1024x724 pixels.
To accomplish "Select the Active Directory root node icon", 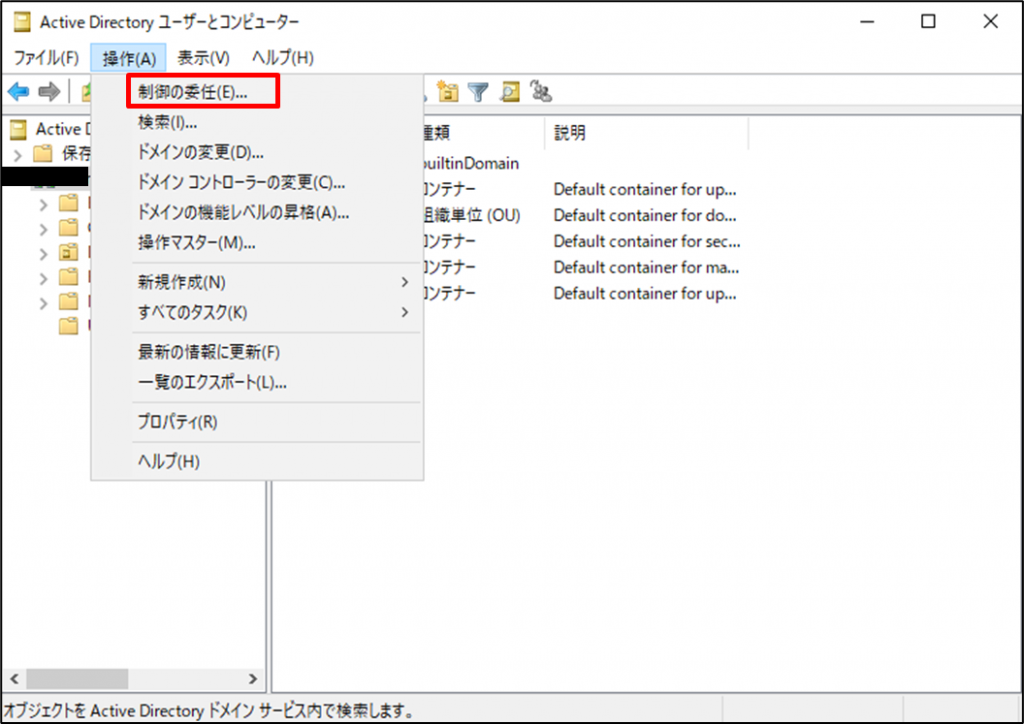I will click(18, 129).
